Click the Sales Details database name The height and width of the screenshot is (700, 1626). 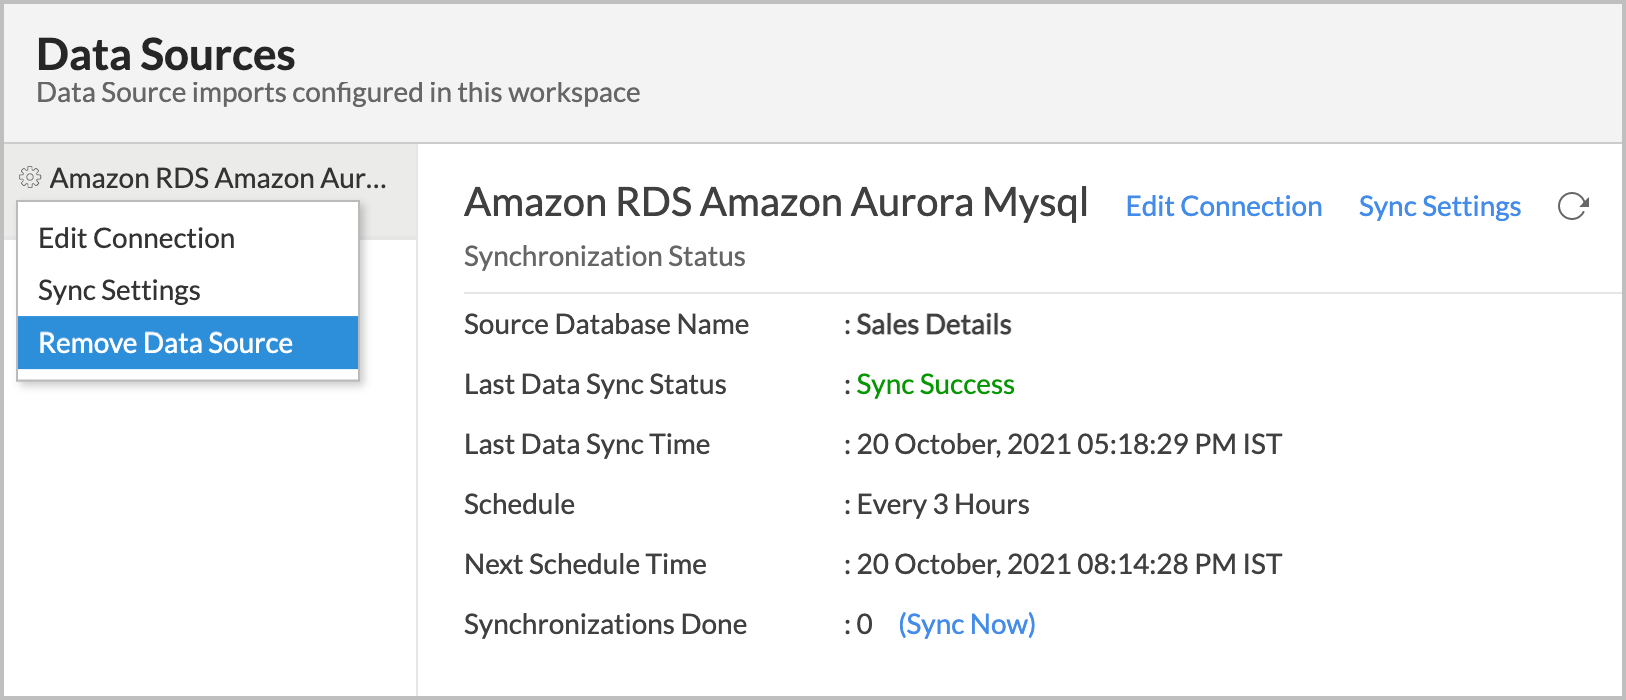pyautogui.click(x=934, y=324)
